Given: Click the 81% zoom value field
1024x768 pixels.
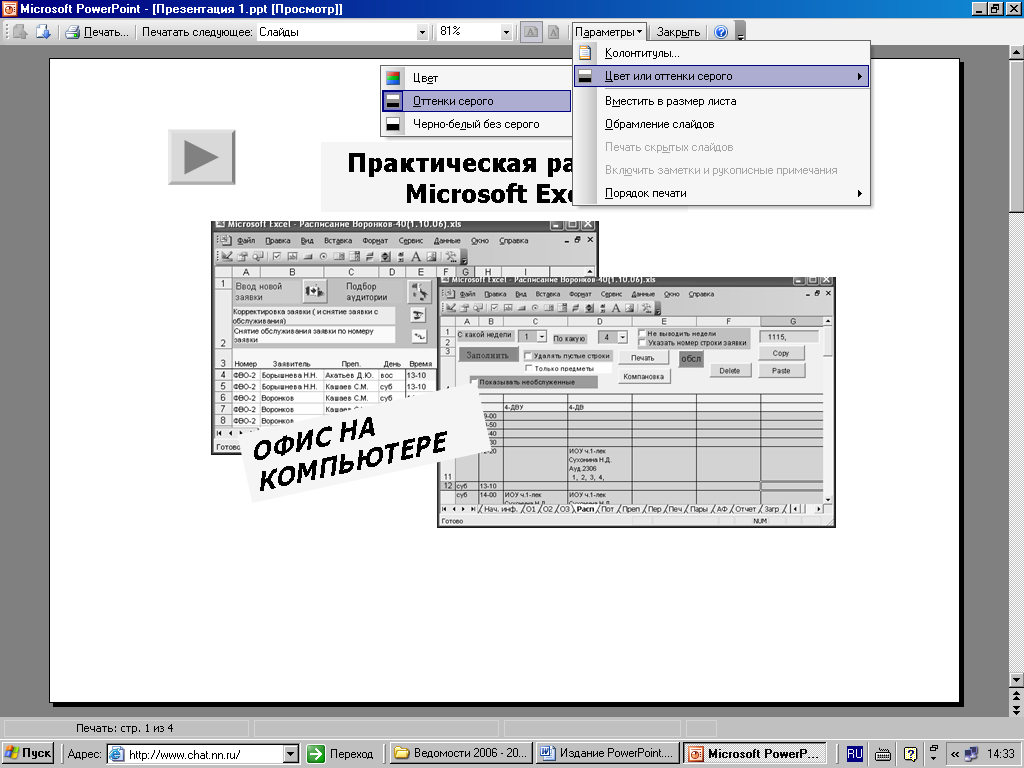Looking at the screenshot, I should [468, 31].
